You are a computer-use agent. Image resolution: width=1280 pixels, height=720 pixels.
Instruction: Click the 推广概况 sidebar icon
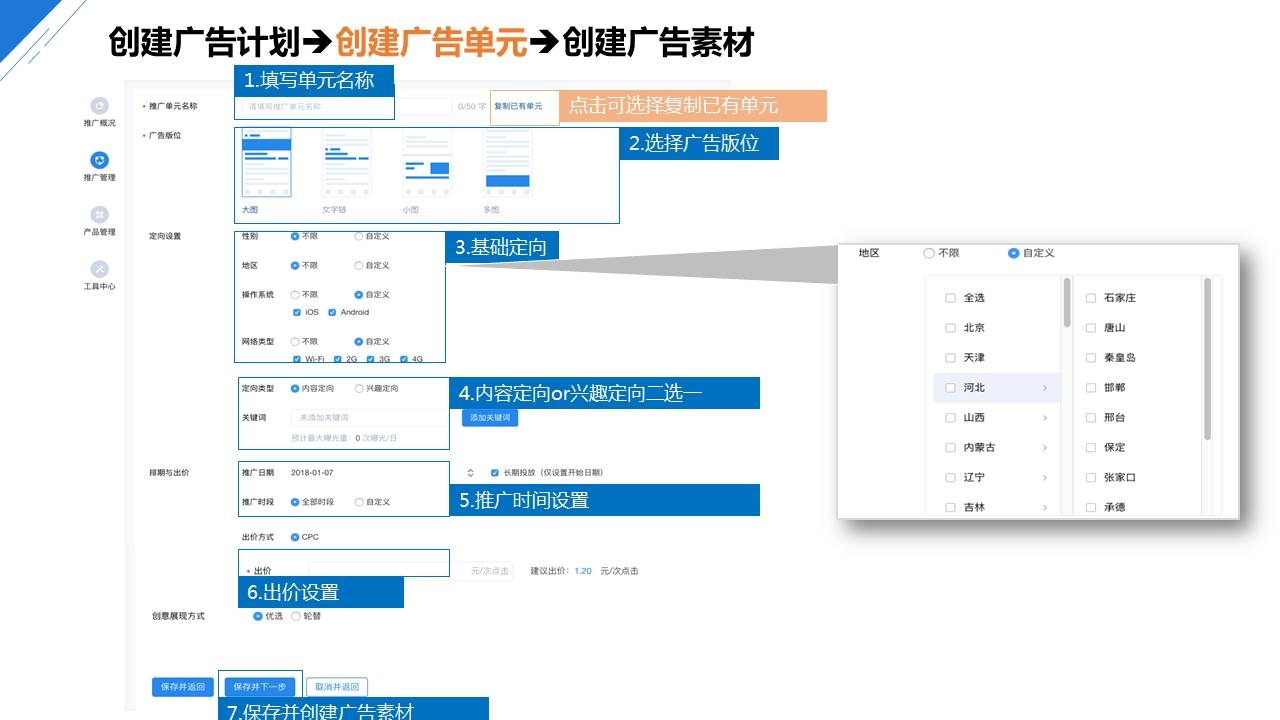tap(99, 106)
